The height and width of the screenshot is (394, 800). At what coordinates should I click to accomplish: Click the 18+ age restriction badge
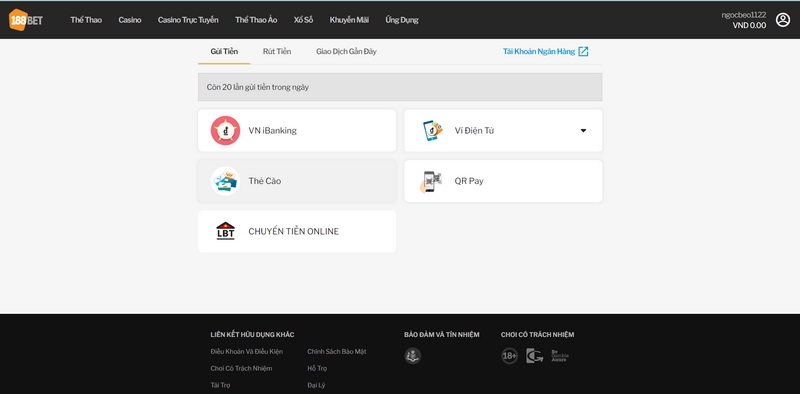pyautogui.click(x=509, y=356)
